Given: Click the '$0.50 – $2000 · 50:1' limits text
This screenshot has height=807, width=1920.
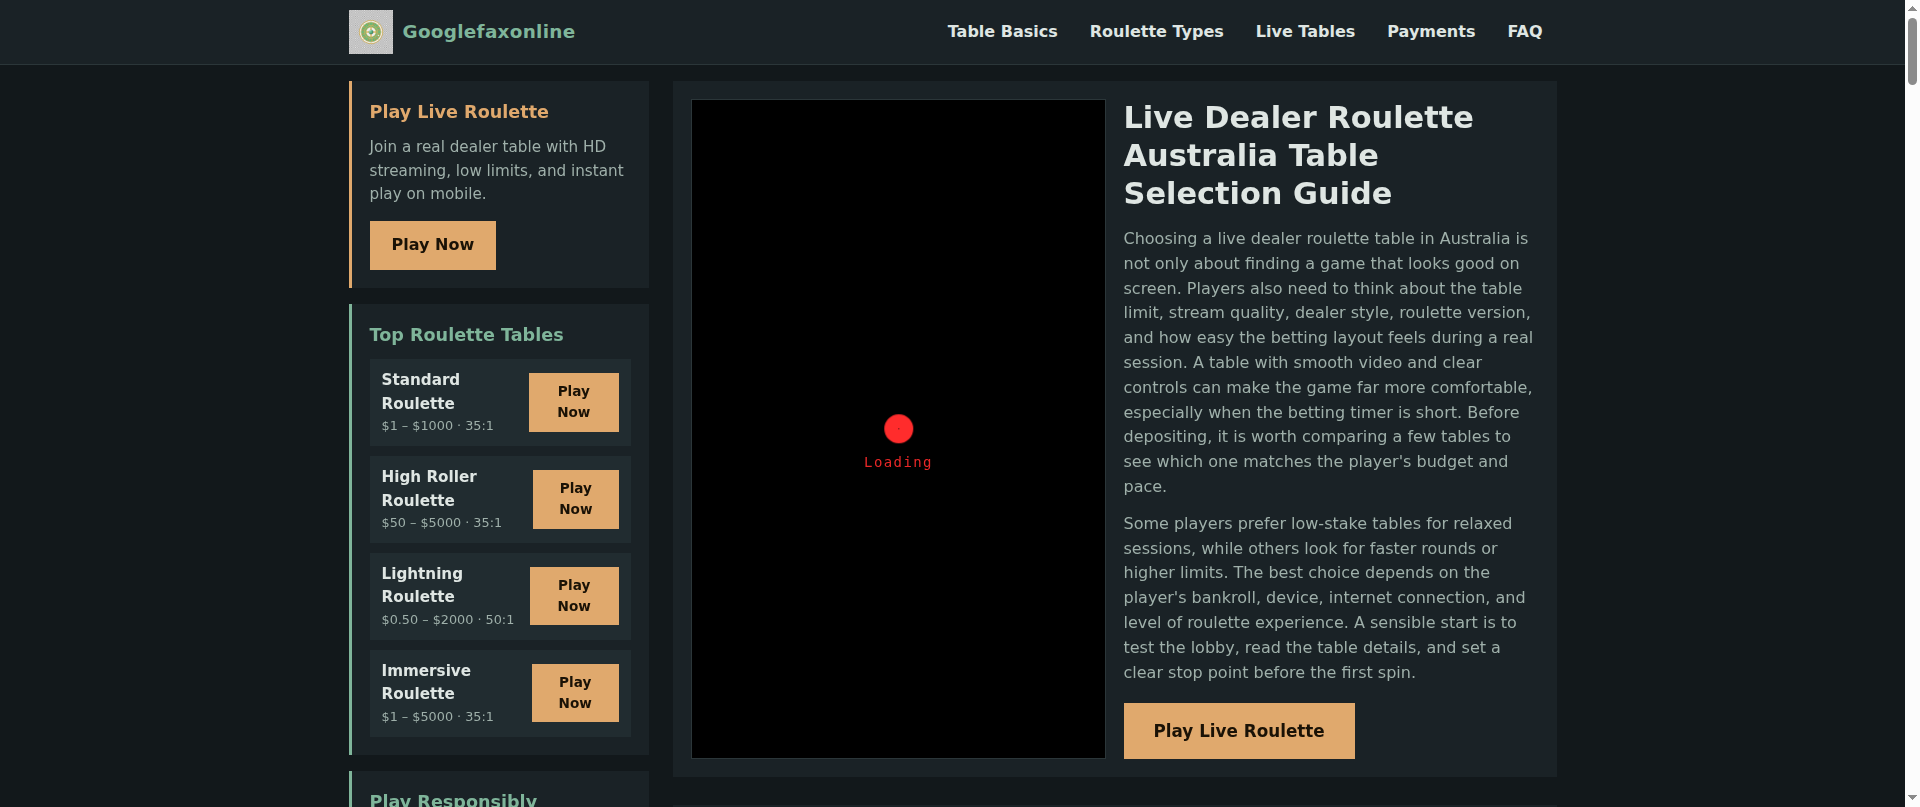Looking at the screenshot, I should coord(447,620).
